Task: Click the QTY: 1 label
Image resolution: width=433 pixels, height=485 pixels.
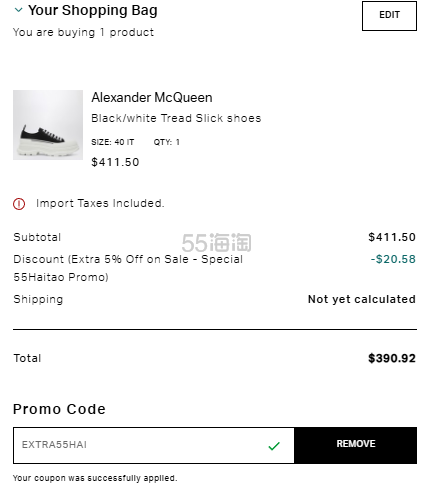Action: [167, 142]
